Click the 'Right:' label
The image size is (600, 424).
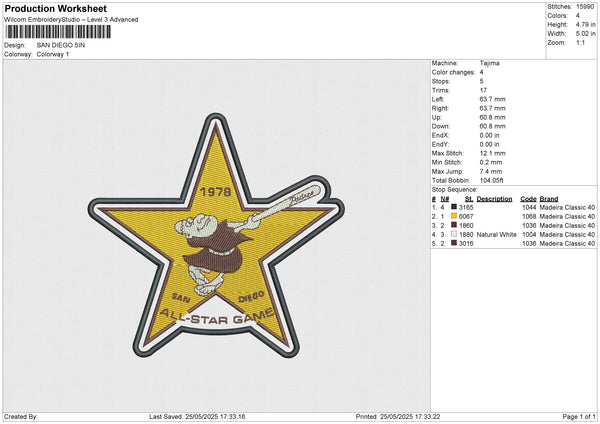[440, 108]
